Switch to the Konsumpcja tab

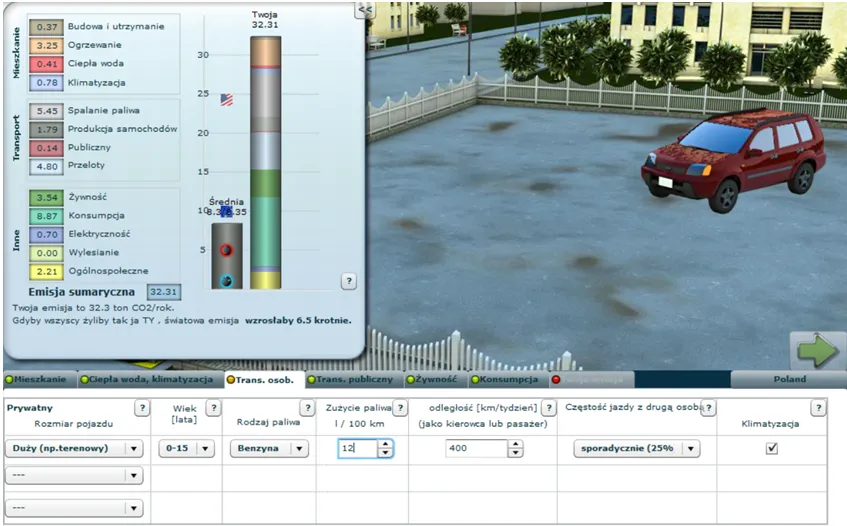click(x=508, y=379)
